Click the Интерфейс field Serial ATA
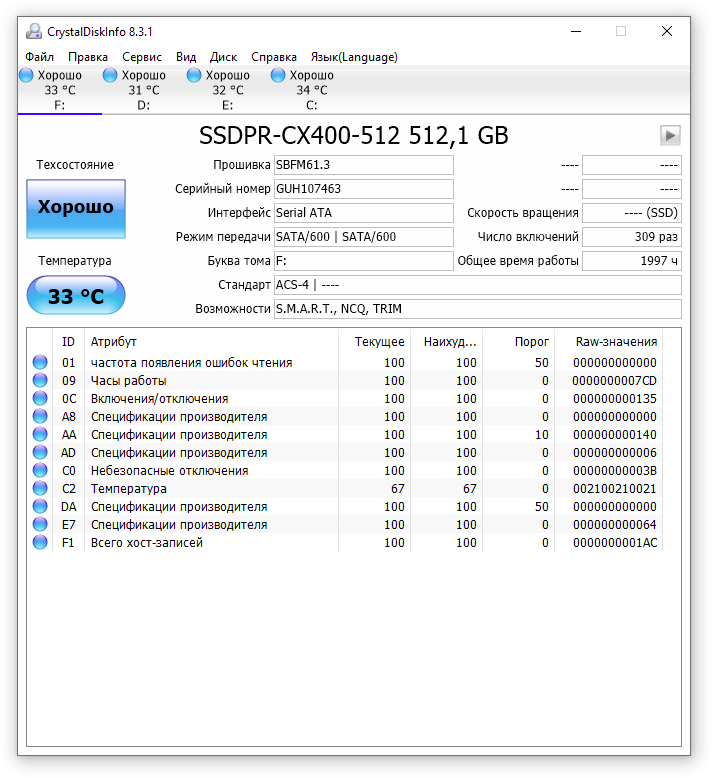 (364, 213)
